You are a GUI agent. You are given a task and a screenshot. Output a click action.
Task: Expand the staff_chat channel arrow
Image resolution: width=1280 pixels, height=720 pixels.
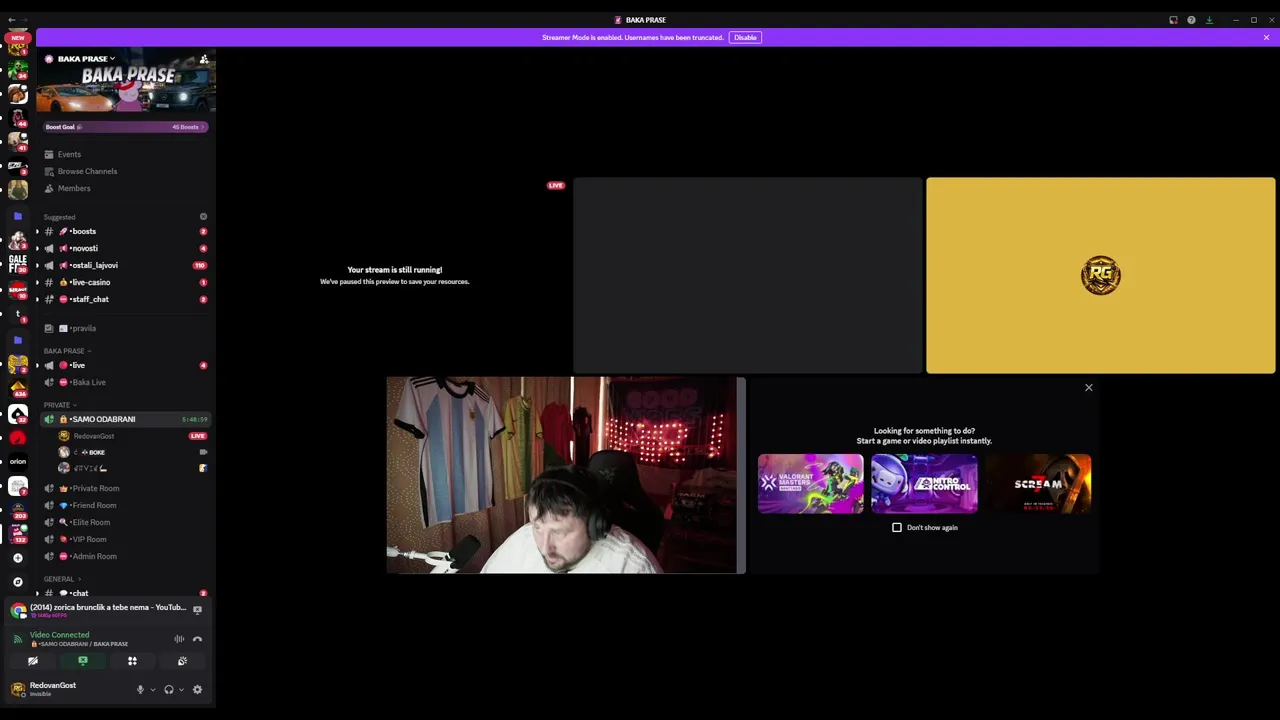(x=37, y=299)
